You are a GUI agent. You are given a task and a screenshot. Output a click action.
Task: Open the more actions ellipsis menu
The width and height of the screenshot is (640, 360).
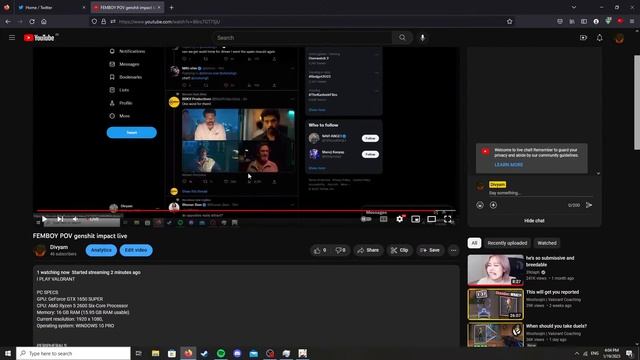click(453, 250)
